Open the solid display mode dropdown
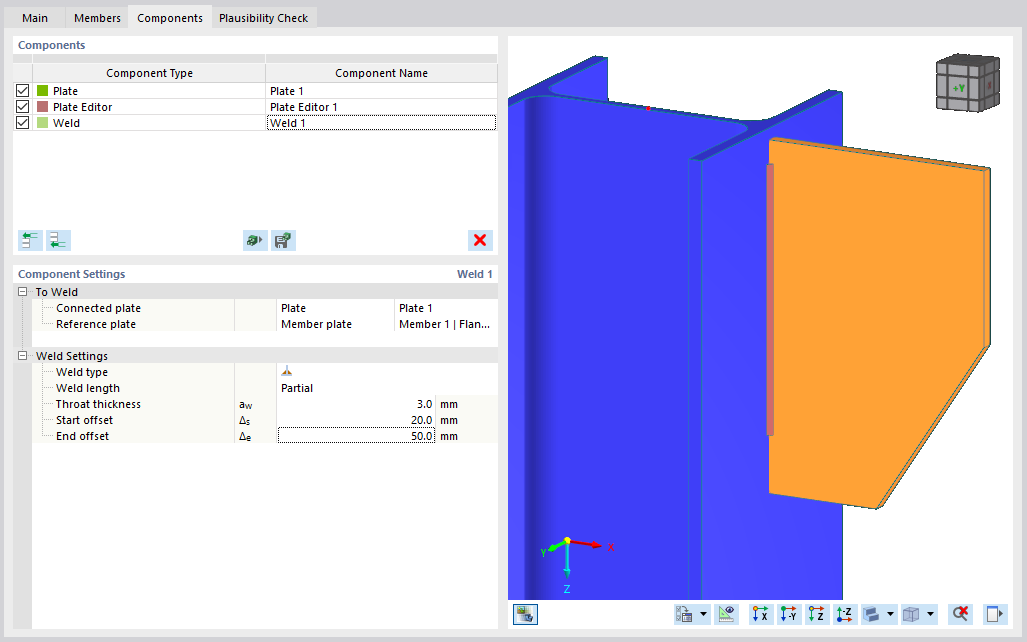The height and width of the screenshot is (642, 1027). coord(890,614)
